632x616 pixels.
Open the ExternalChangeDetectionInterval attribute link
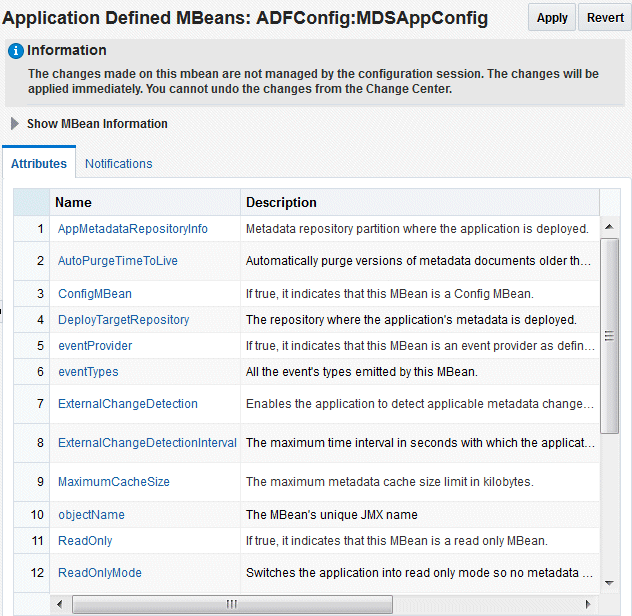click(147, 443)
